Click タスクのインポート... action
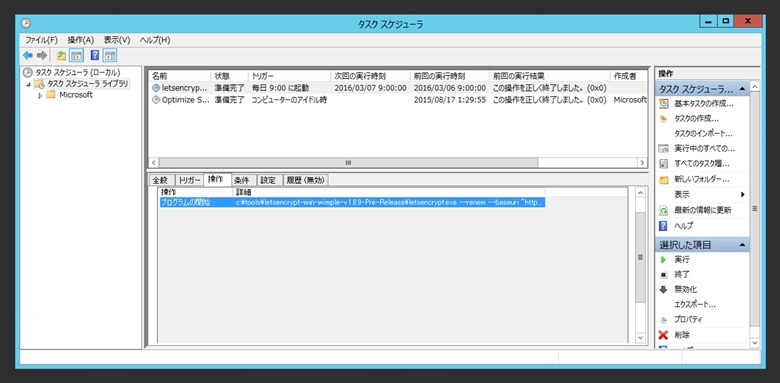The image size is (780, 383). pyautogui.click(x=703, y=134)
